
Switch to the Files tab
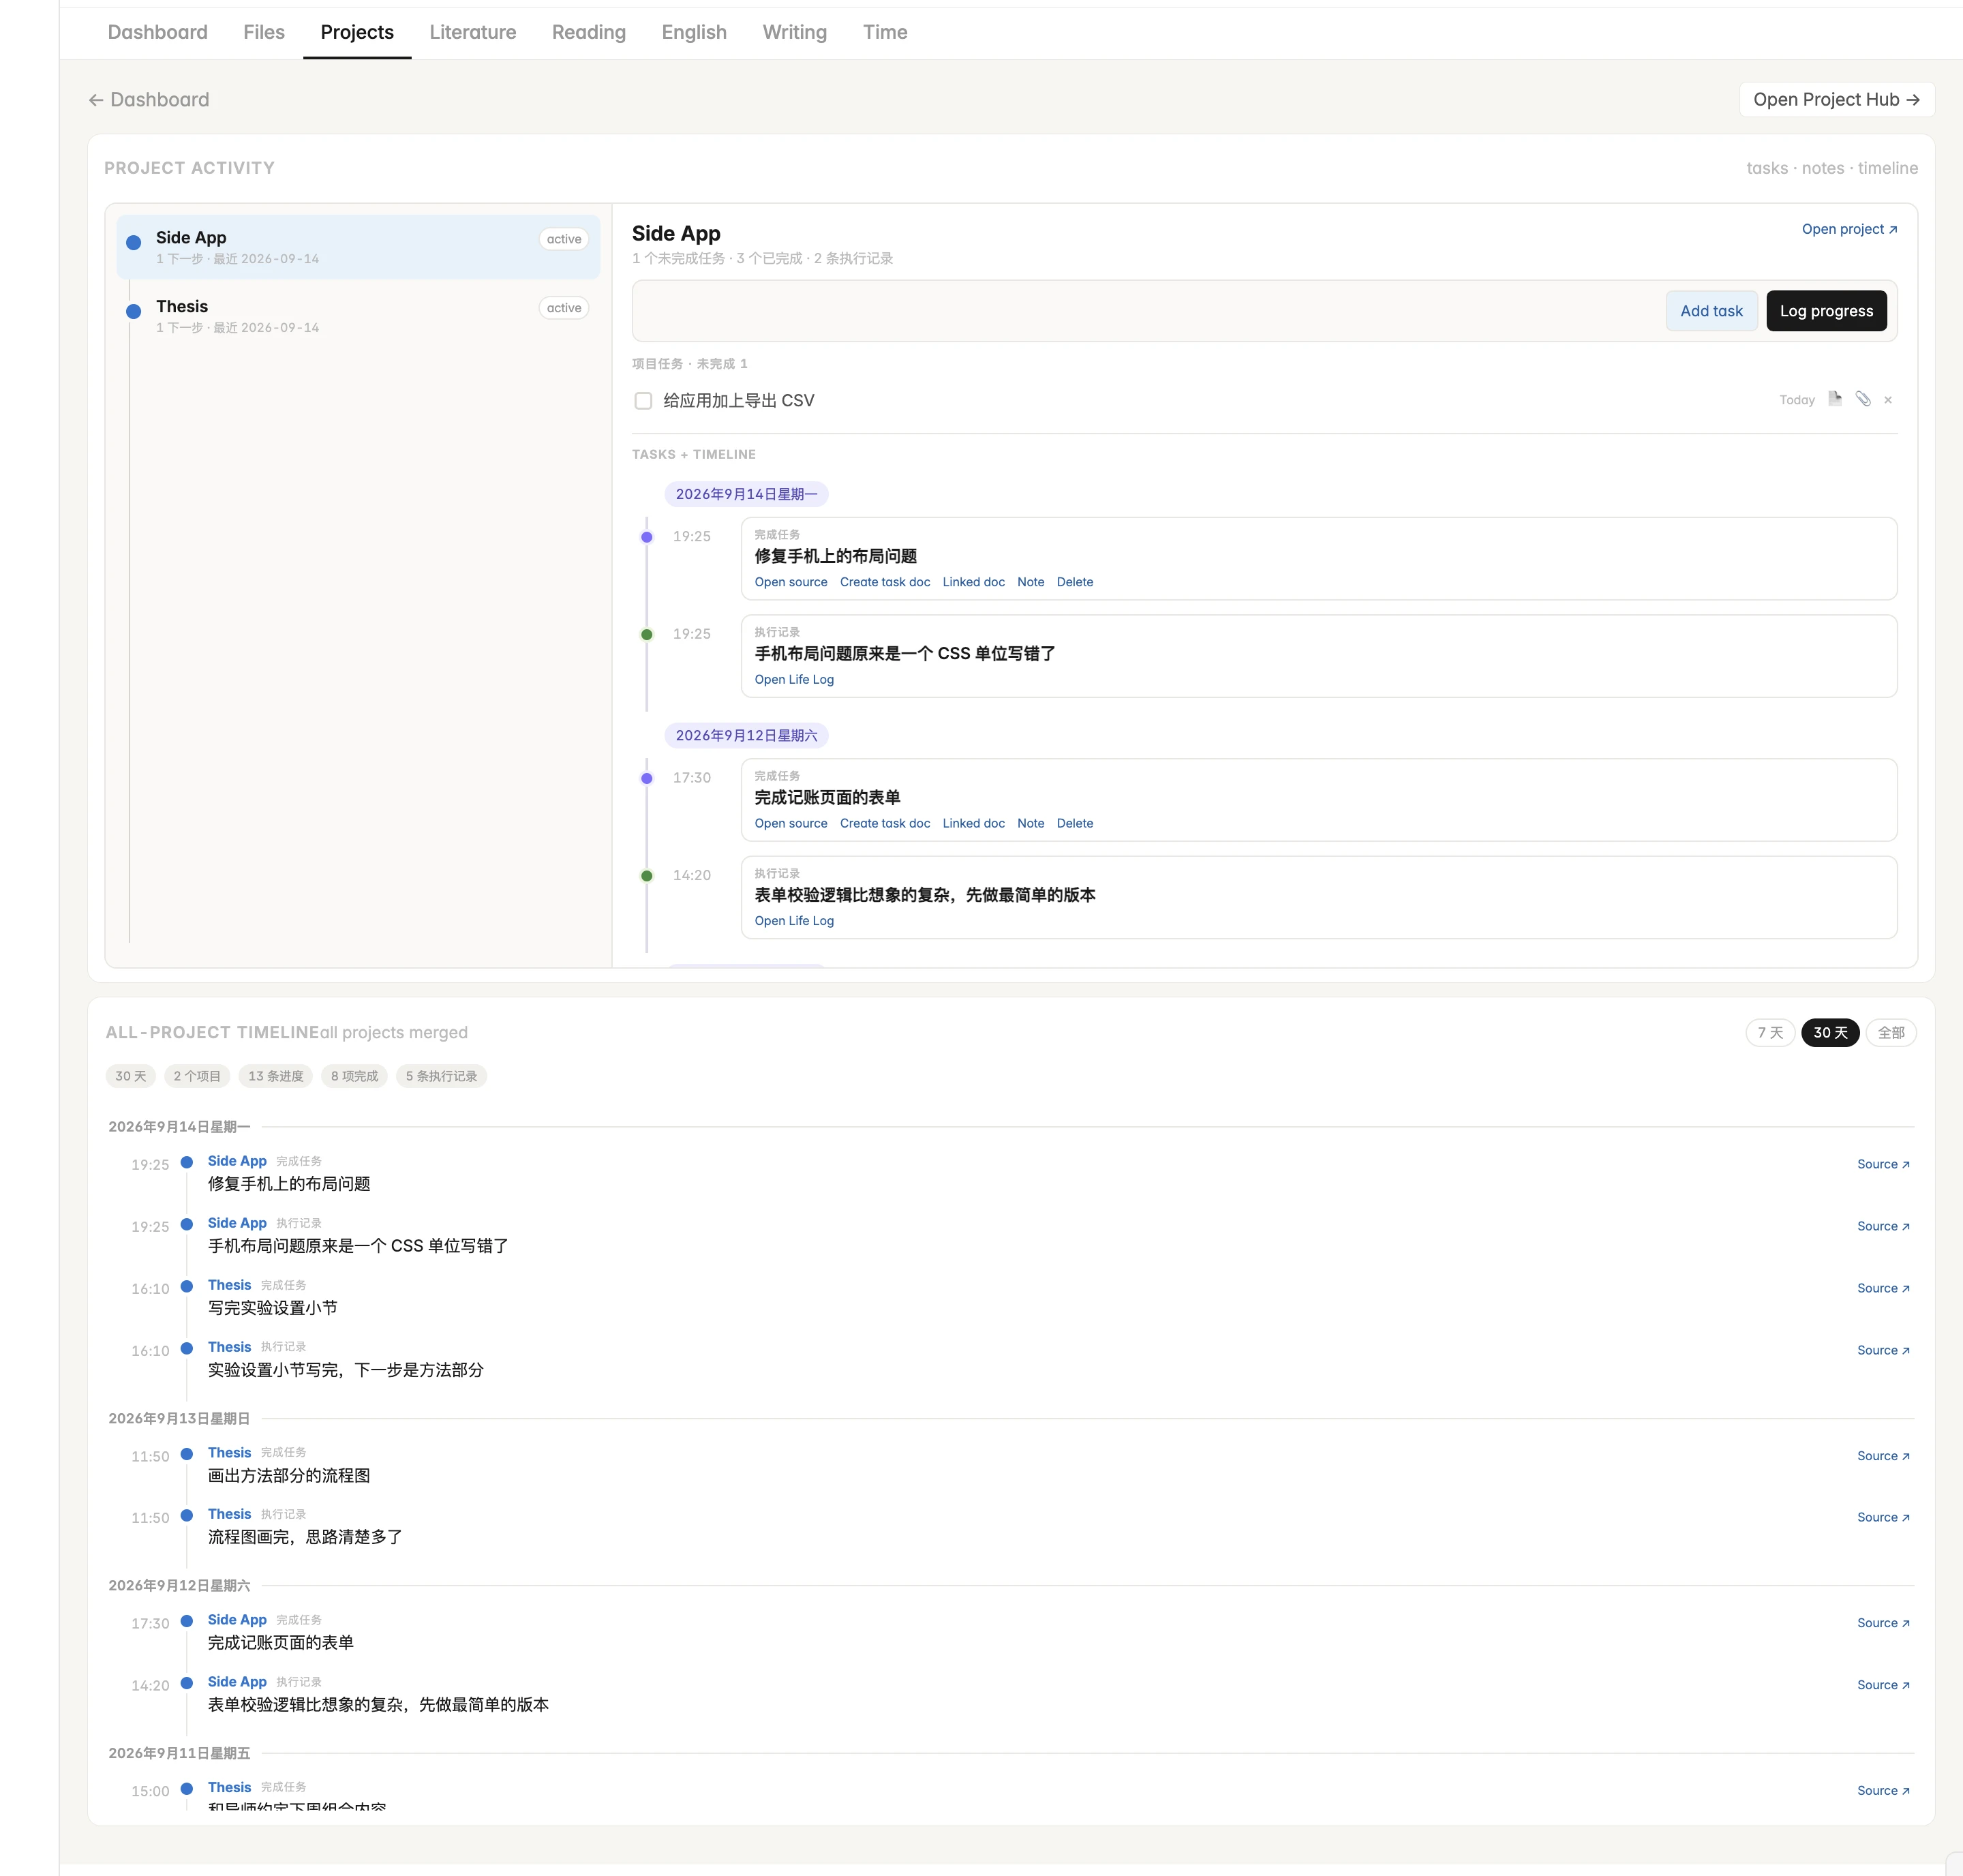[264, 32]
